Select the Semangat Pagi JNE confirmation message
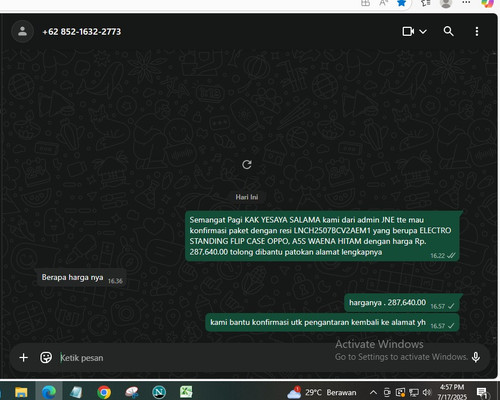The image size is (500, 400). point(322,236)
